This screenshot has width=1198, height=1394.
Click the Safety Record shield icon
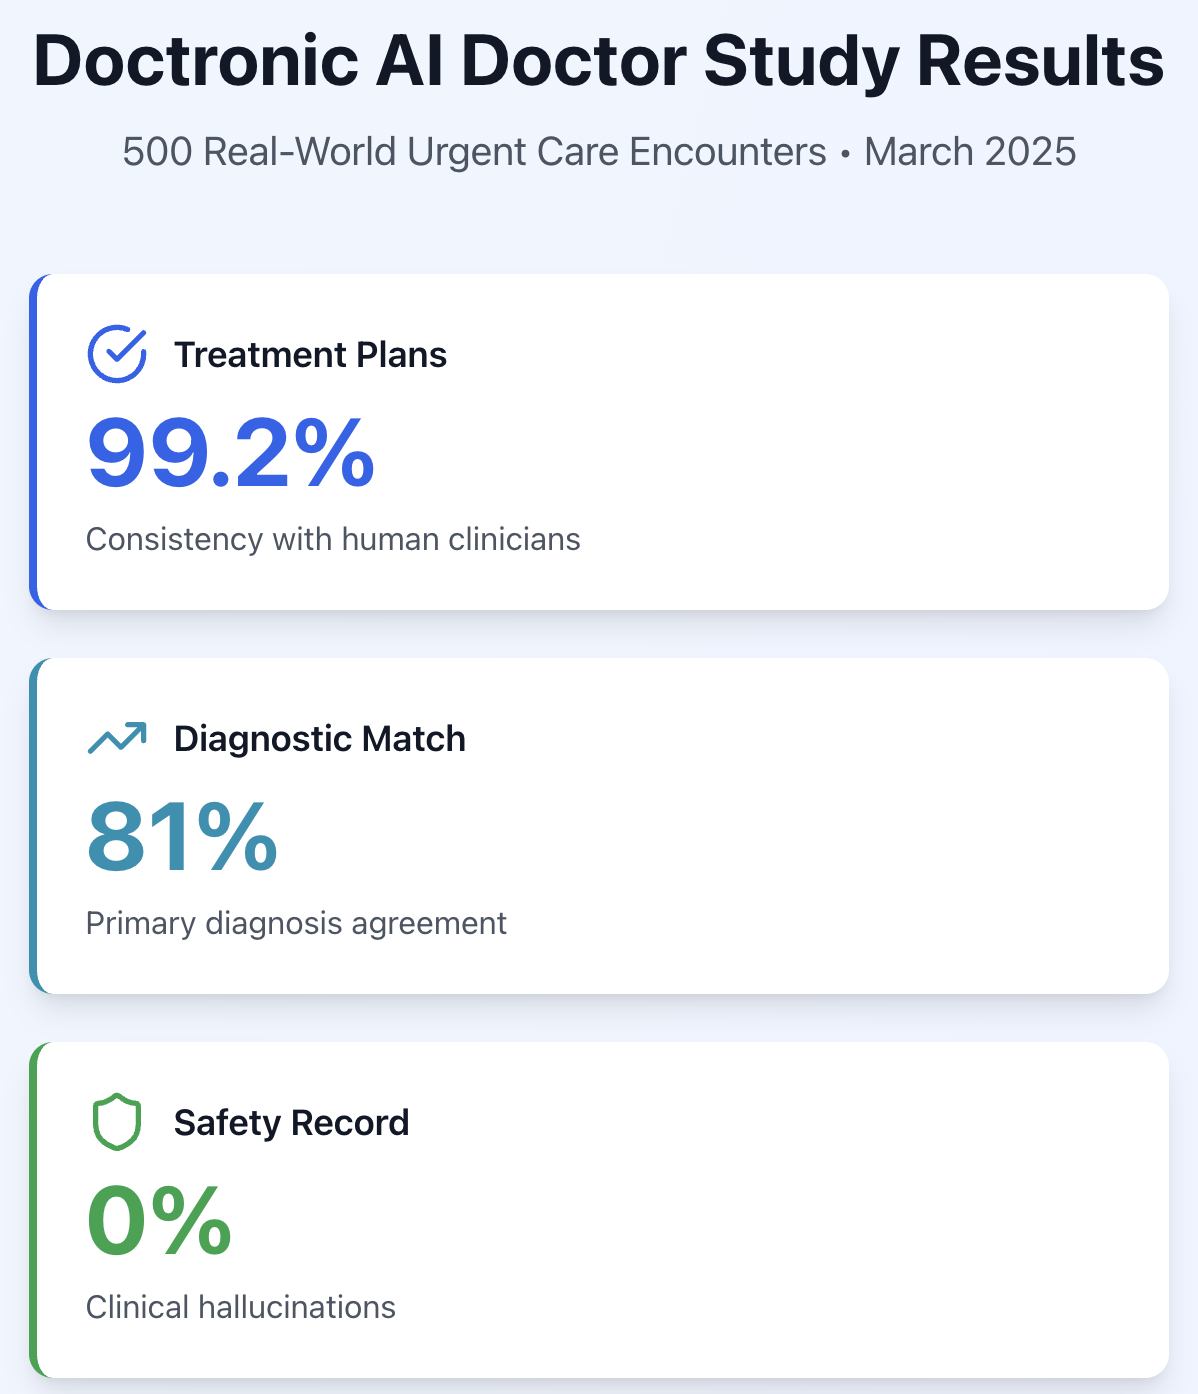coord(117,1122)
